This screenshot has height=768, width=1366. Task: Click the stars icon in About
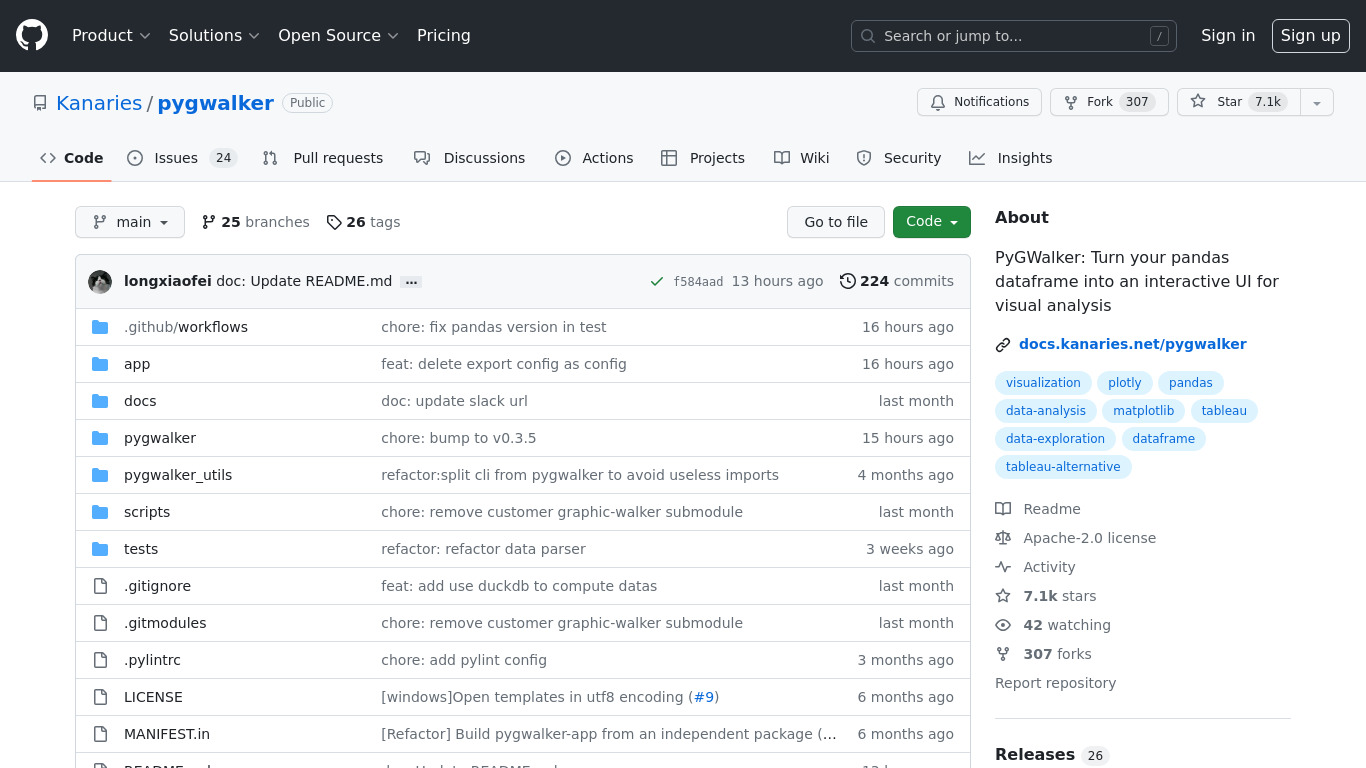(1003, 596)
